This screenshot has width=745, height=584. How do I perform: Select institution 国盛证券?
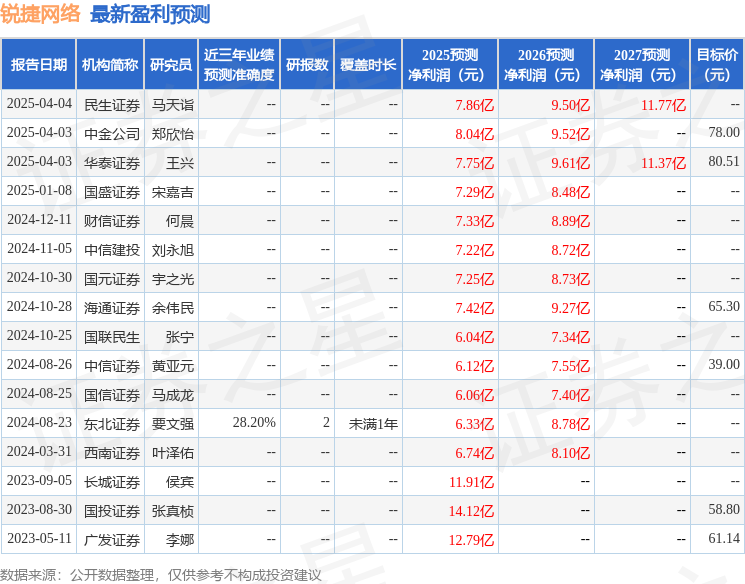[112, 192]
